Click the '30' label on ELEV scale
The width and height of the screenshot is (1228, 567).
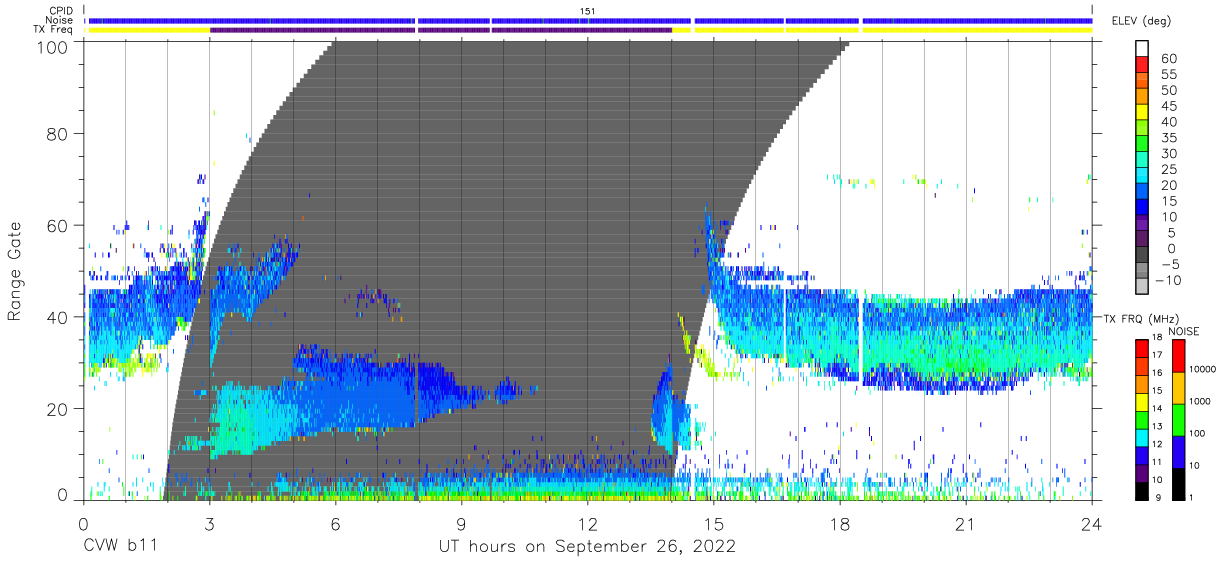pos(1168,154)
